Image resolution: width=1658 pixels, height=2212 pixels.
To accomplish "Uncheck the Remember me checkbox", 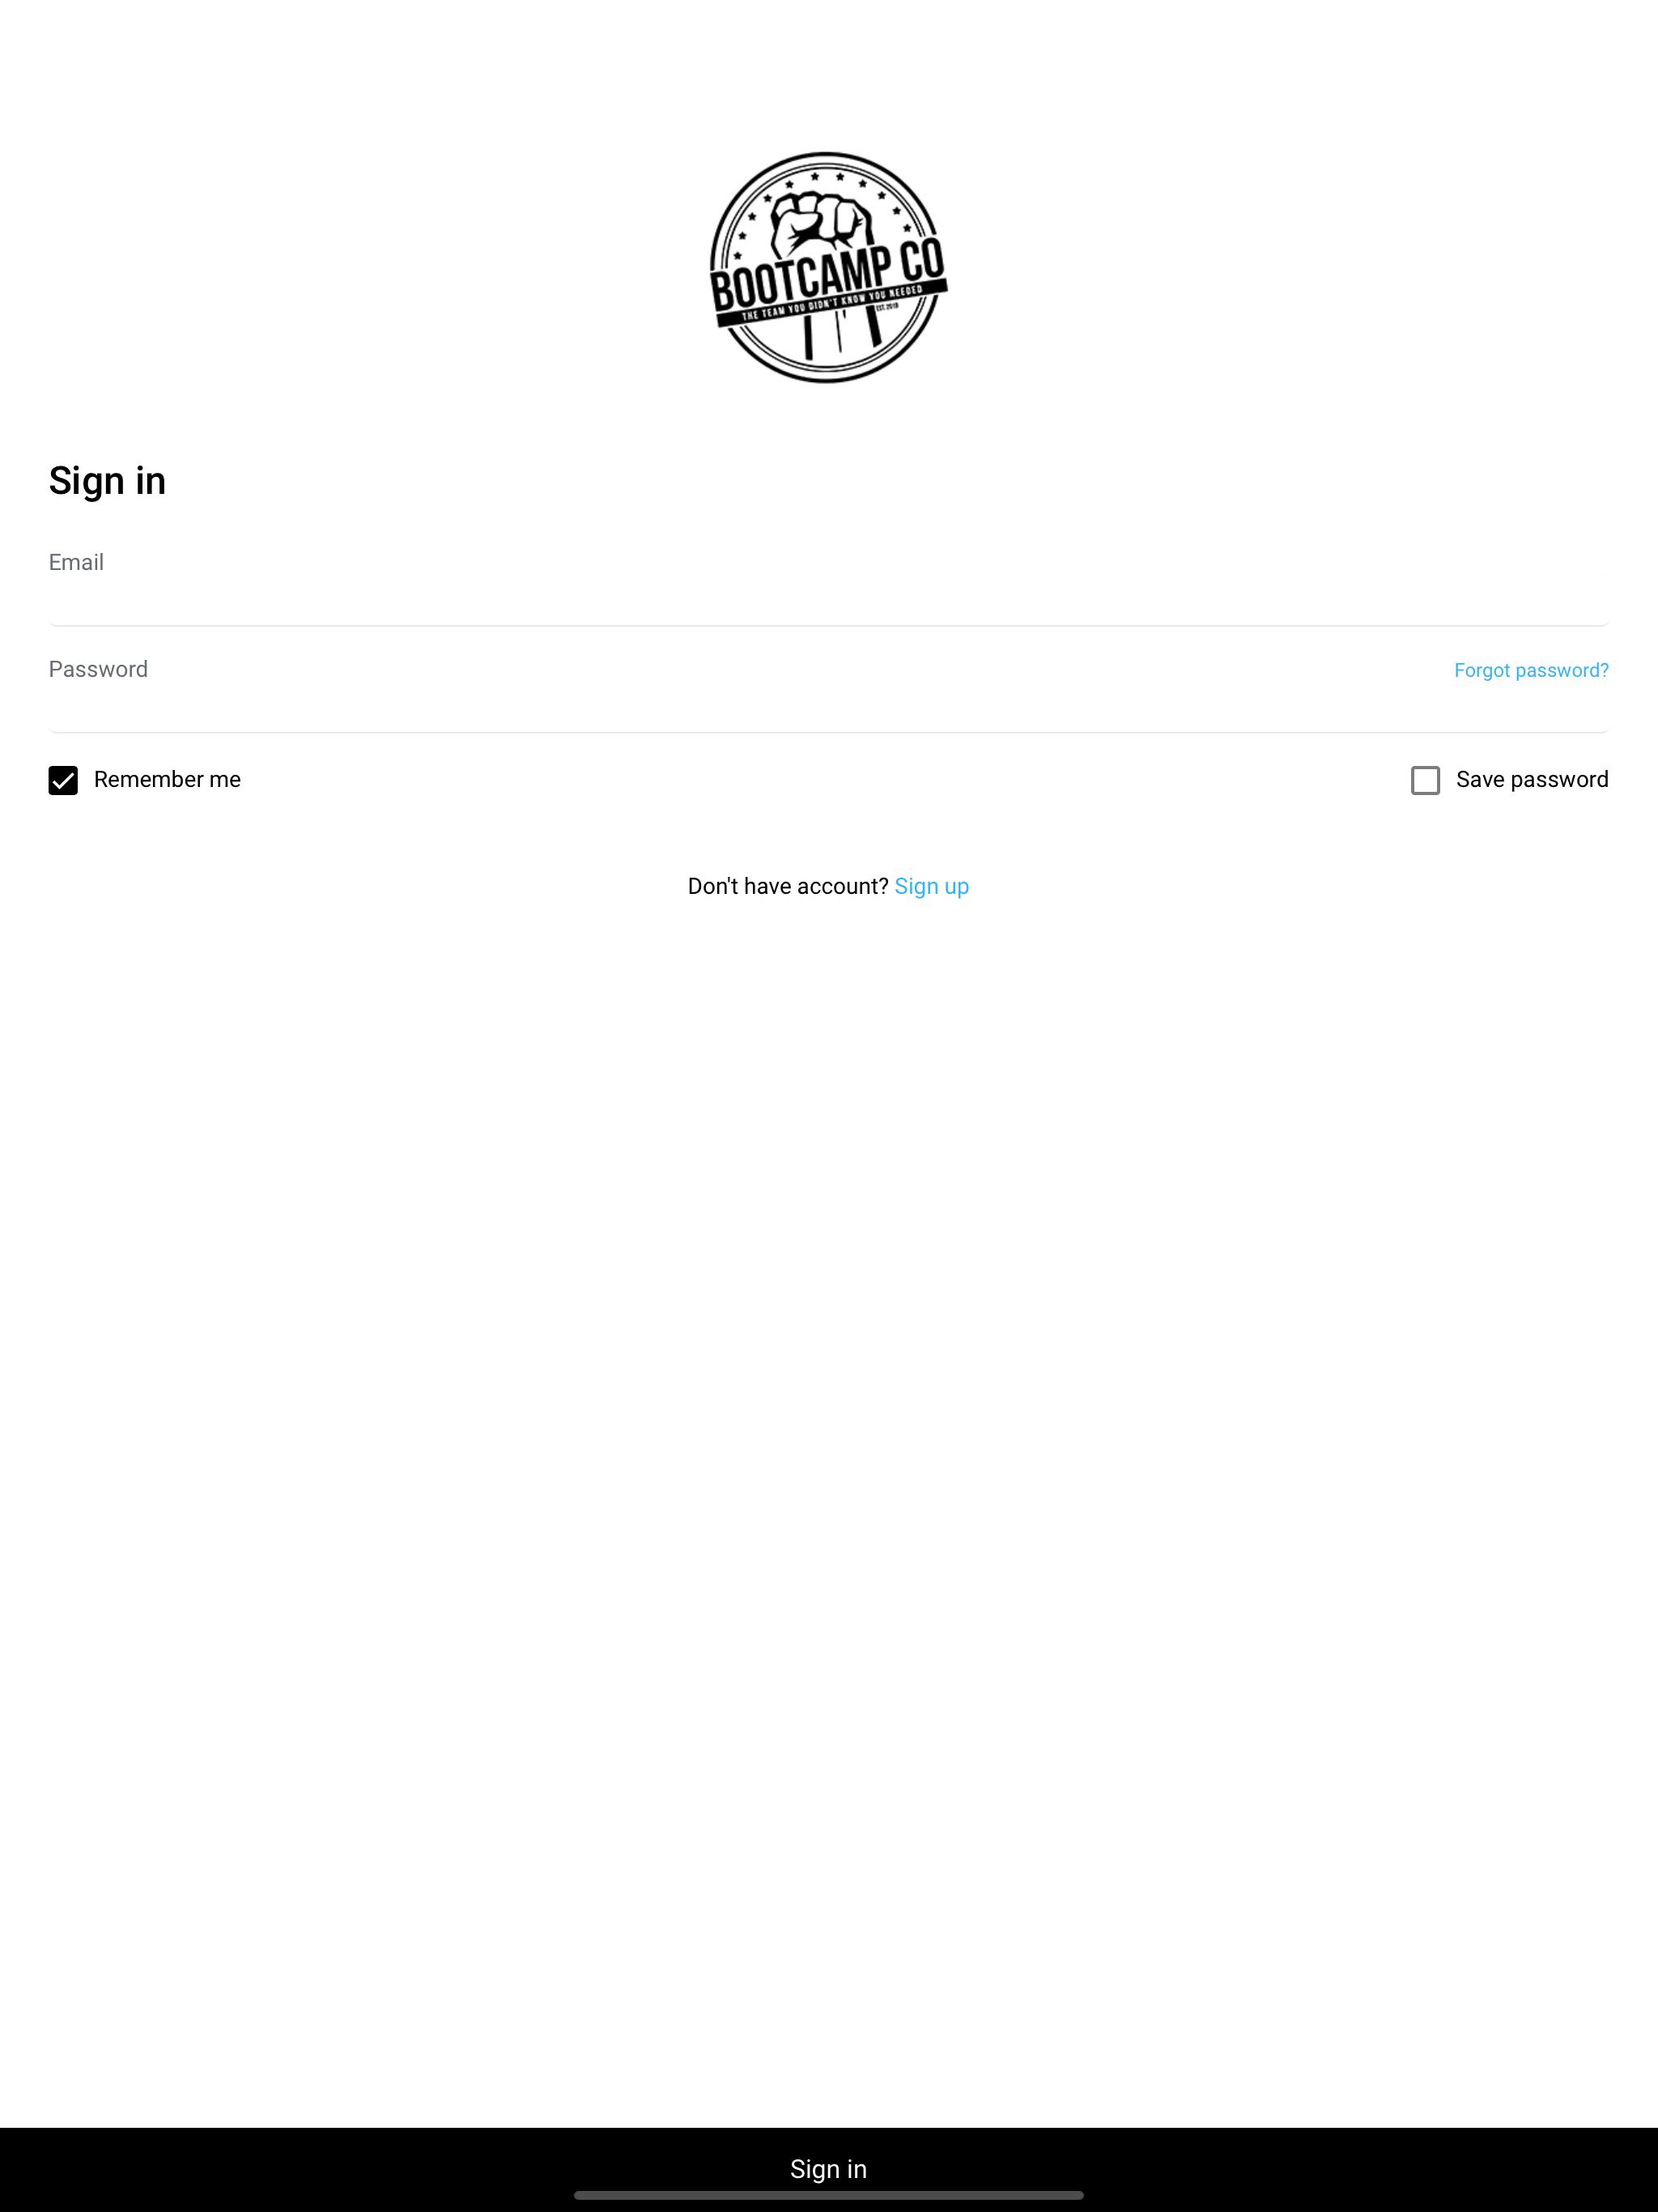I will click(63, 780).
